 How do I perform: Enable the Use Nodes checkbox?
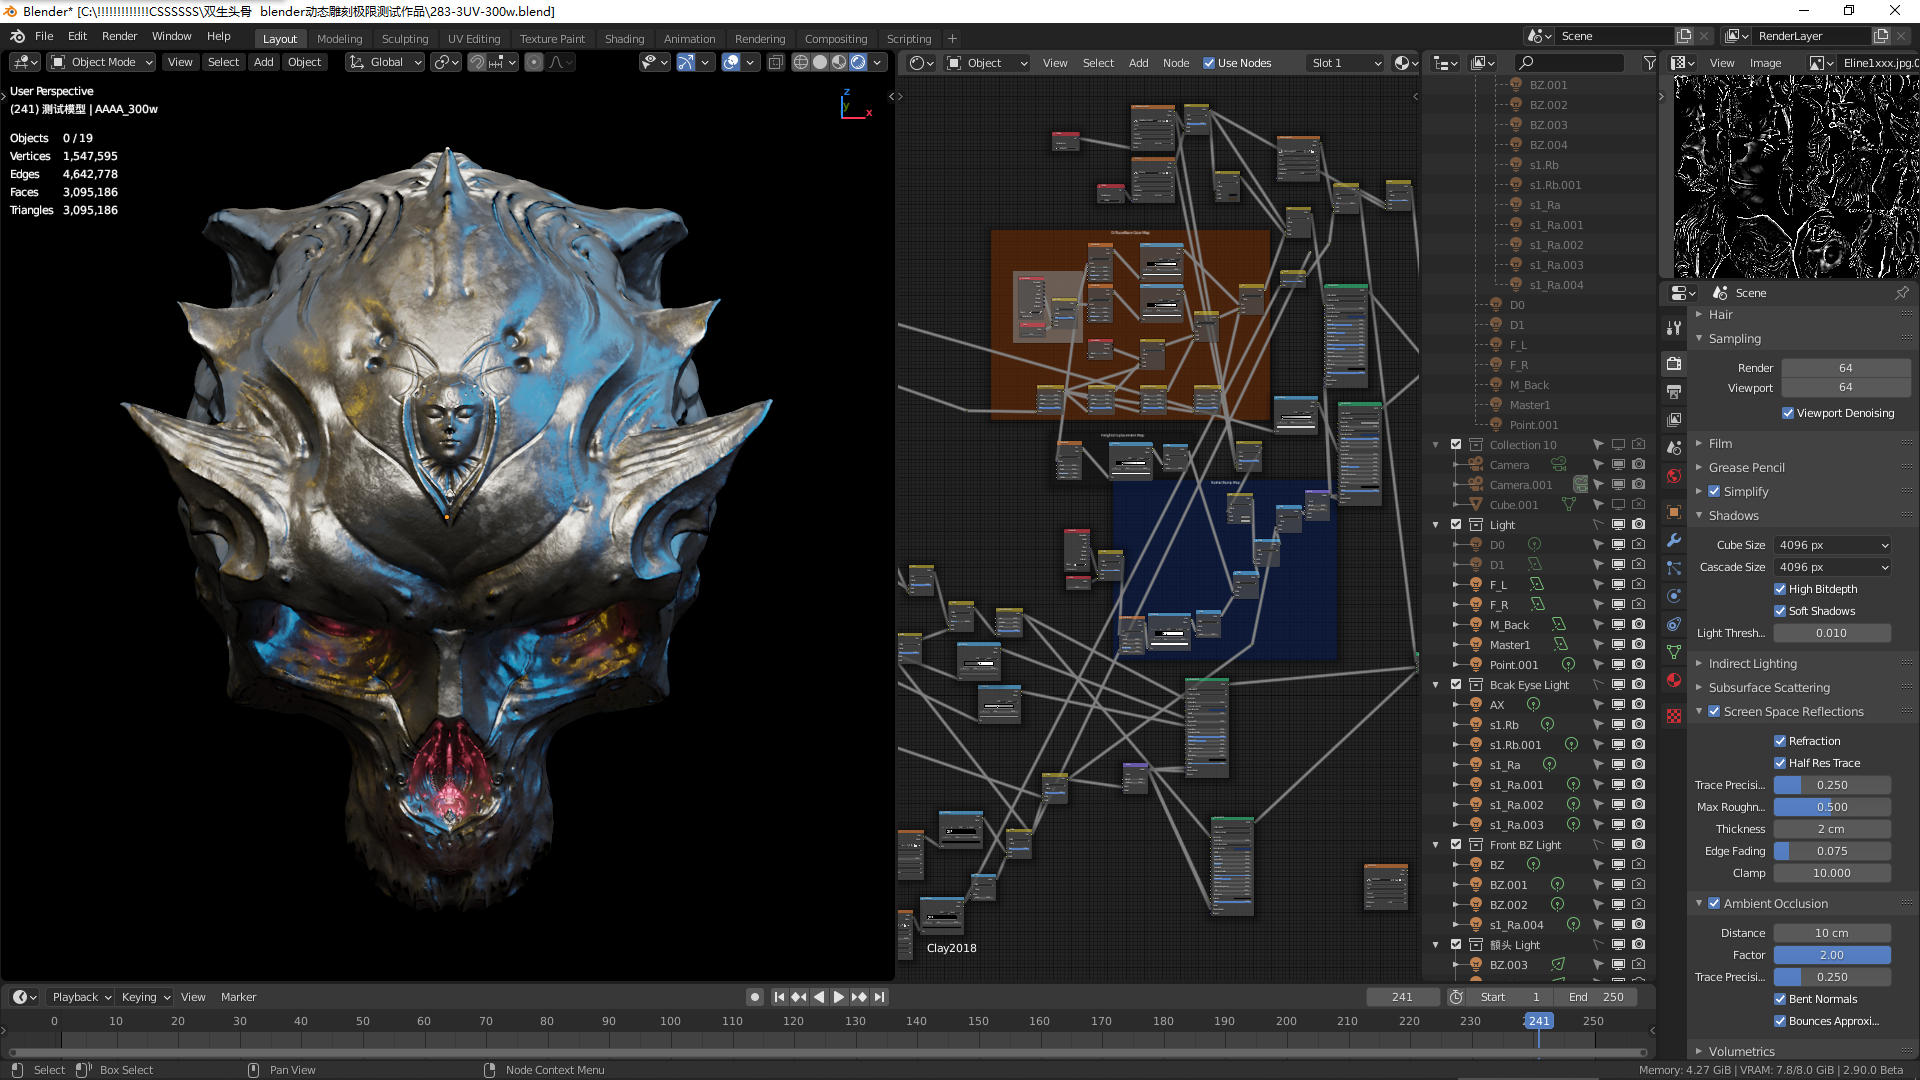click(1208, 62)
